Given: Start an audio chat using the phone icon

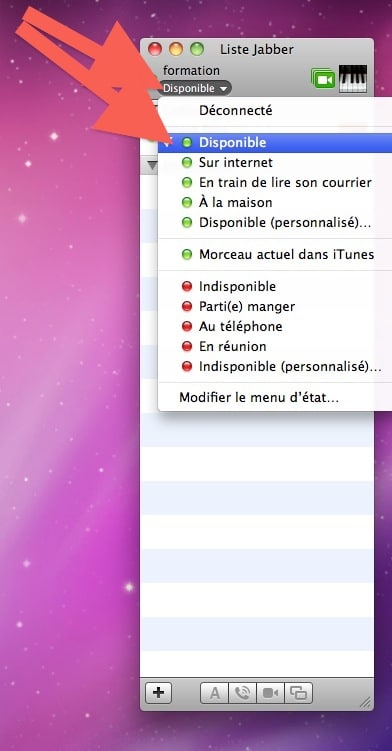Looking at the screenshot, I should click(x=242, y=693).
